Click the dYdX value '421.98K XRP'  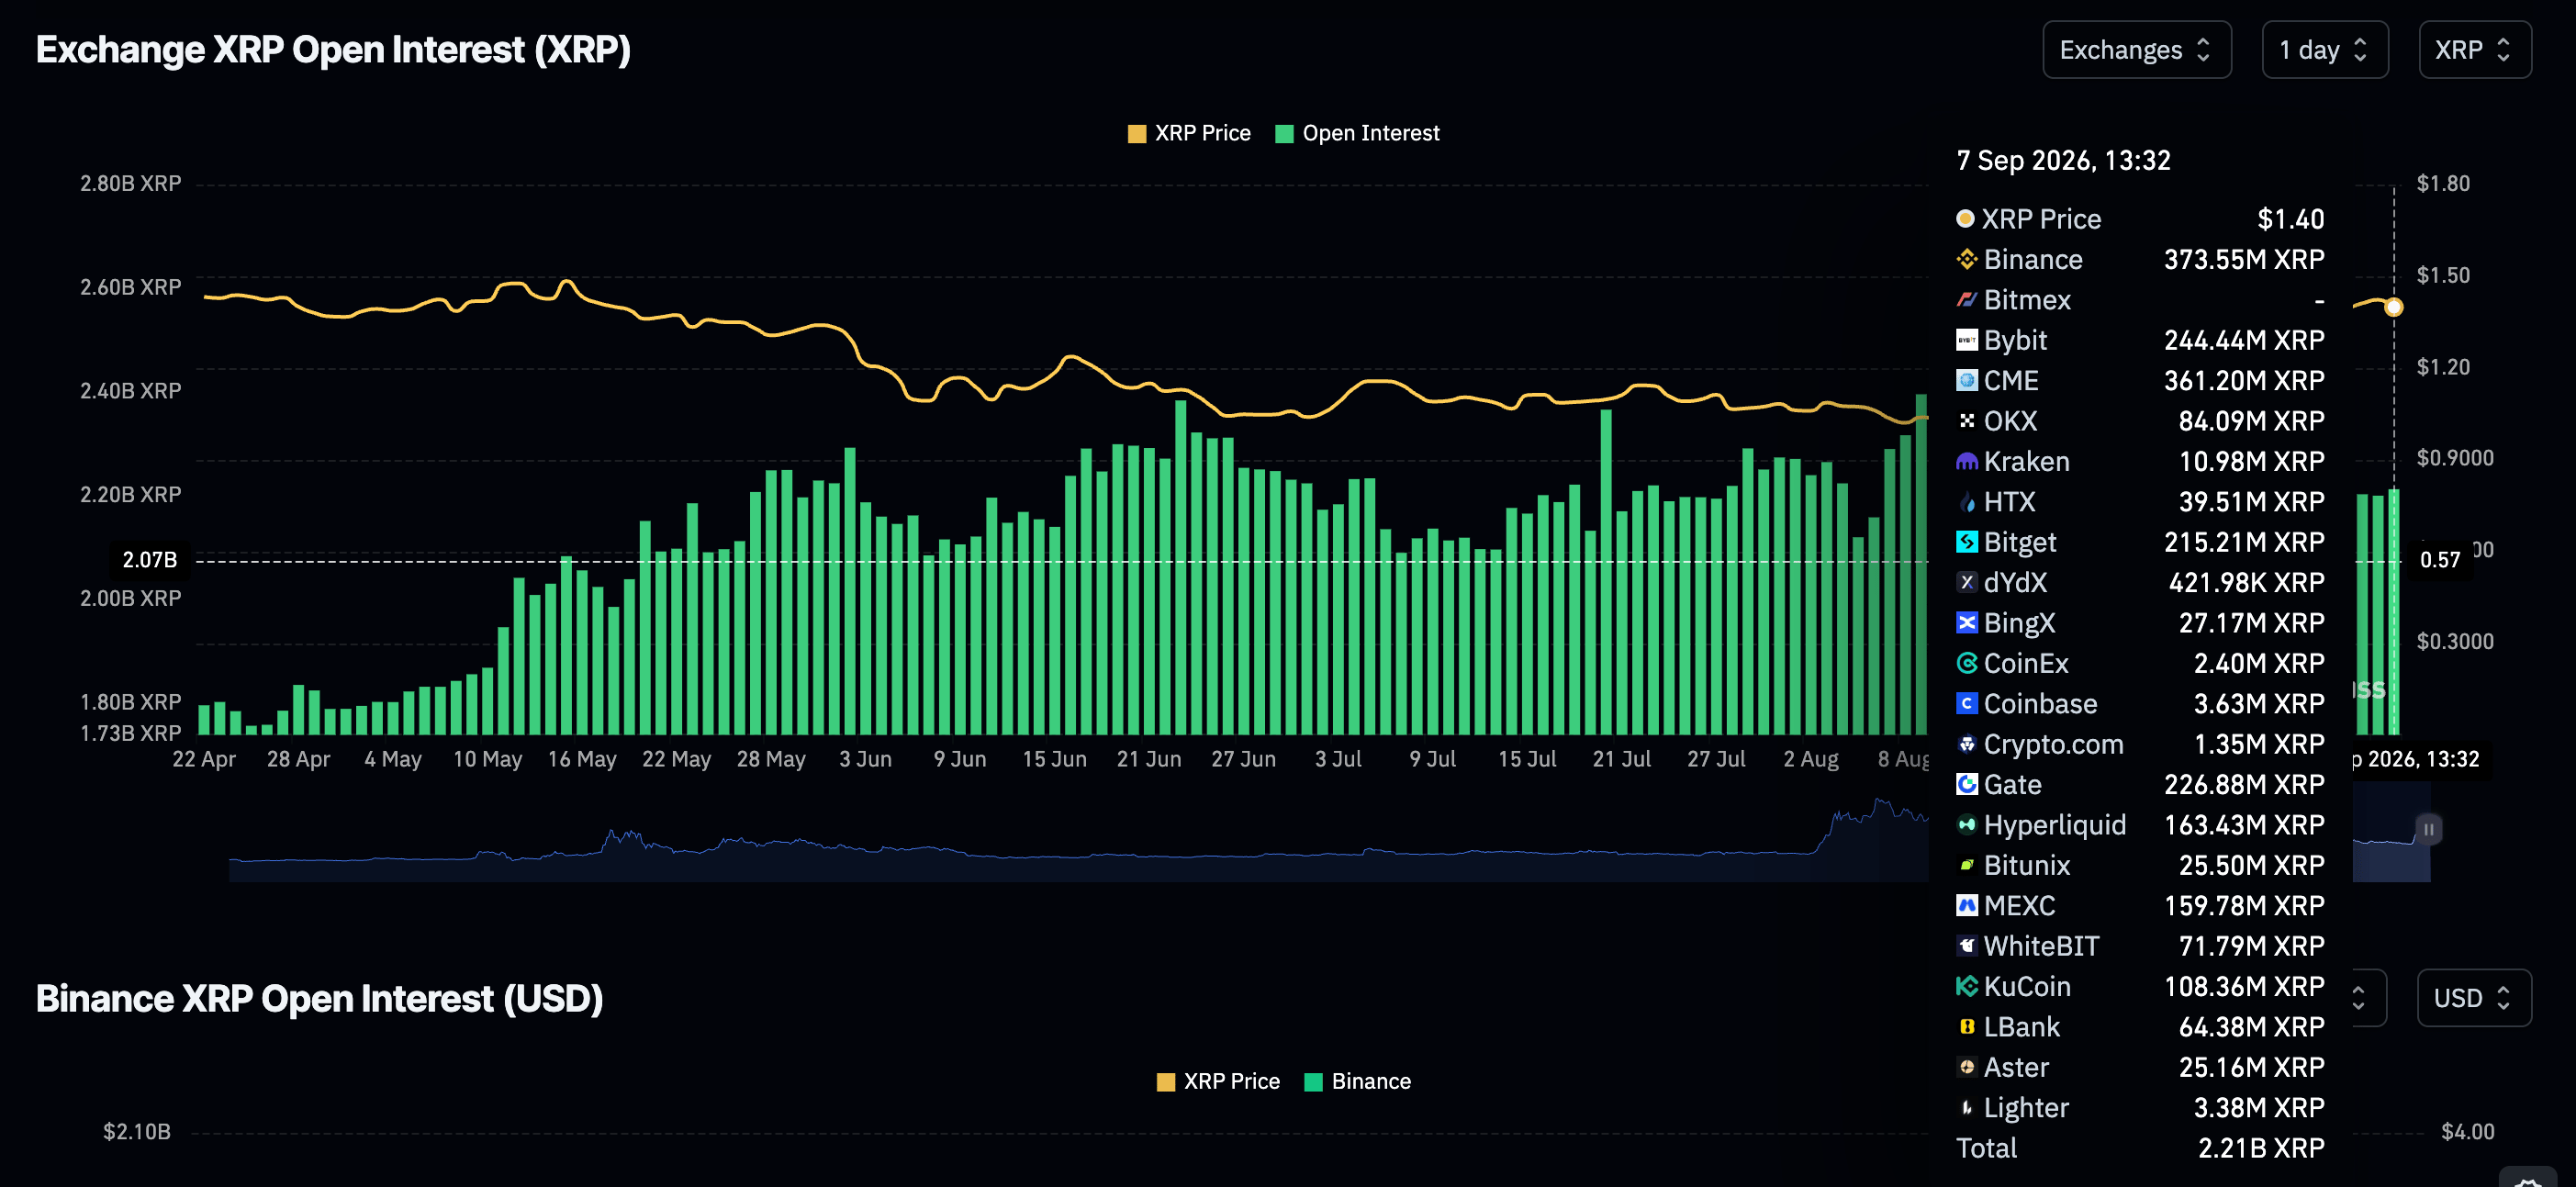pyautogui.click(x=2247, y=583)
